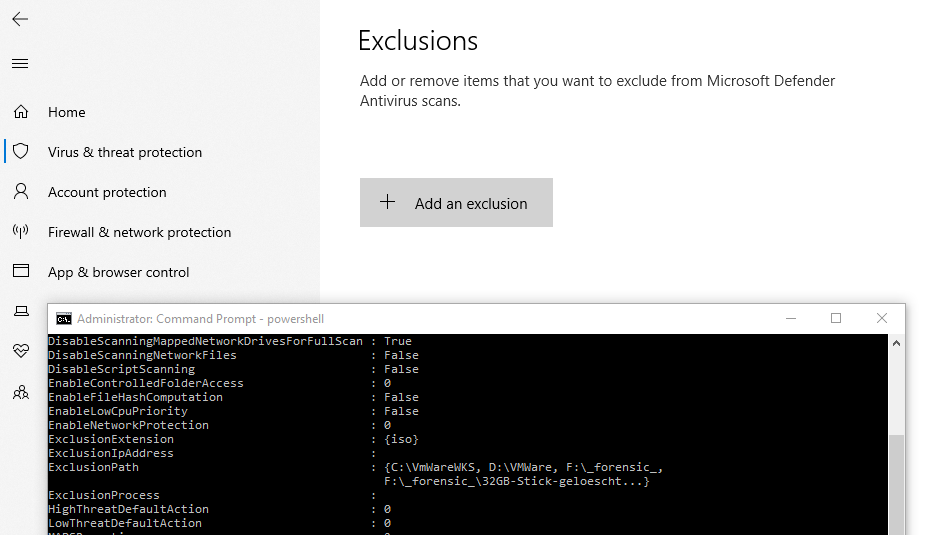Image resolution: width=951 pixels, height=535 pixels.
Task: Select Virus & threat protection
Action: coord(125,152)
